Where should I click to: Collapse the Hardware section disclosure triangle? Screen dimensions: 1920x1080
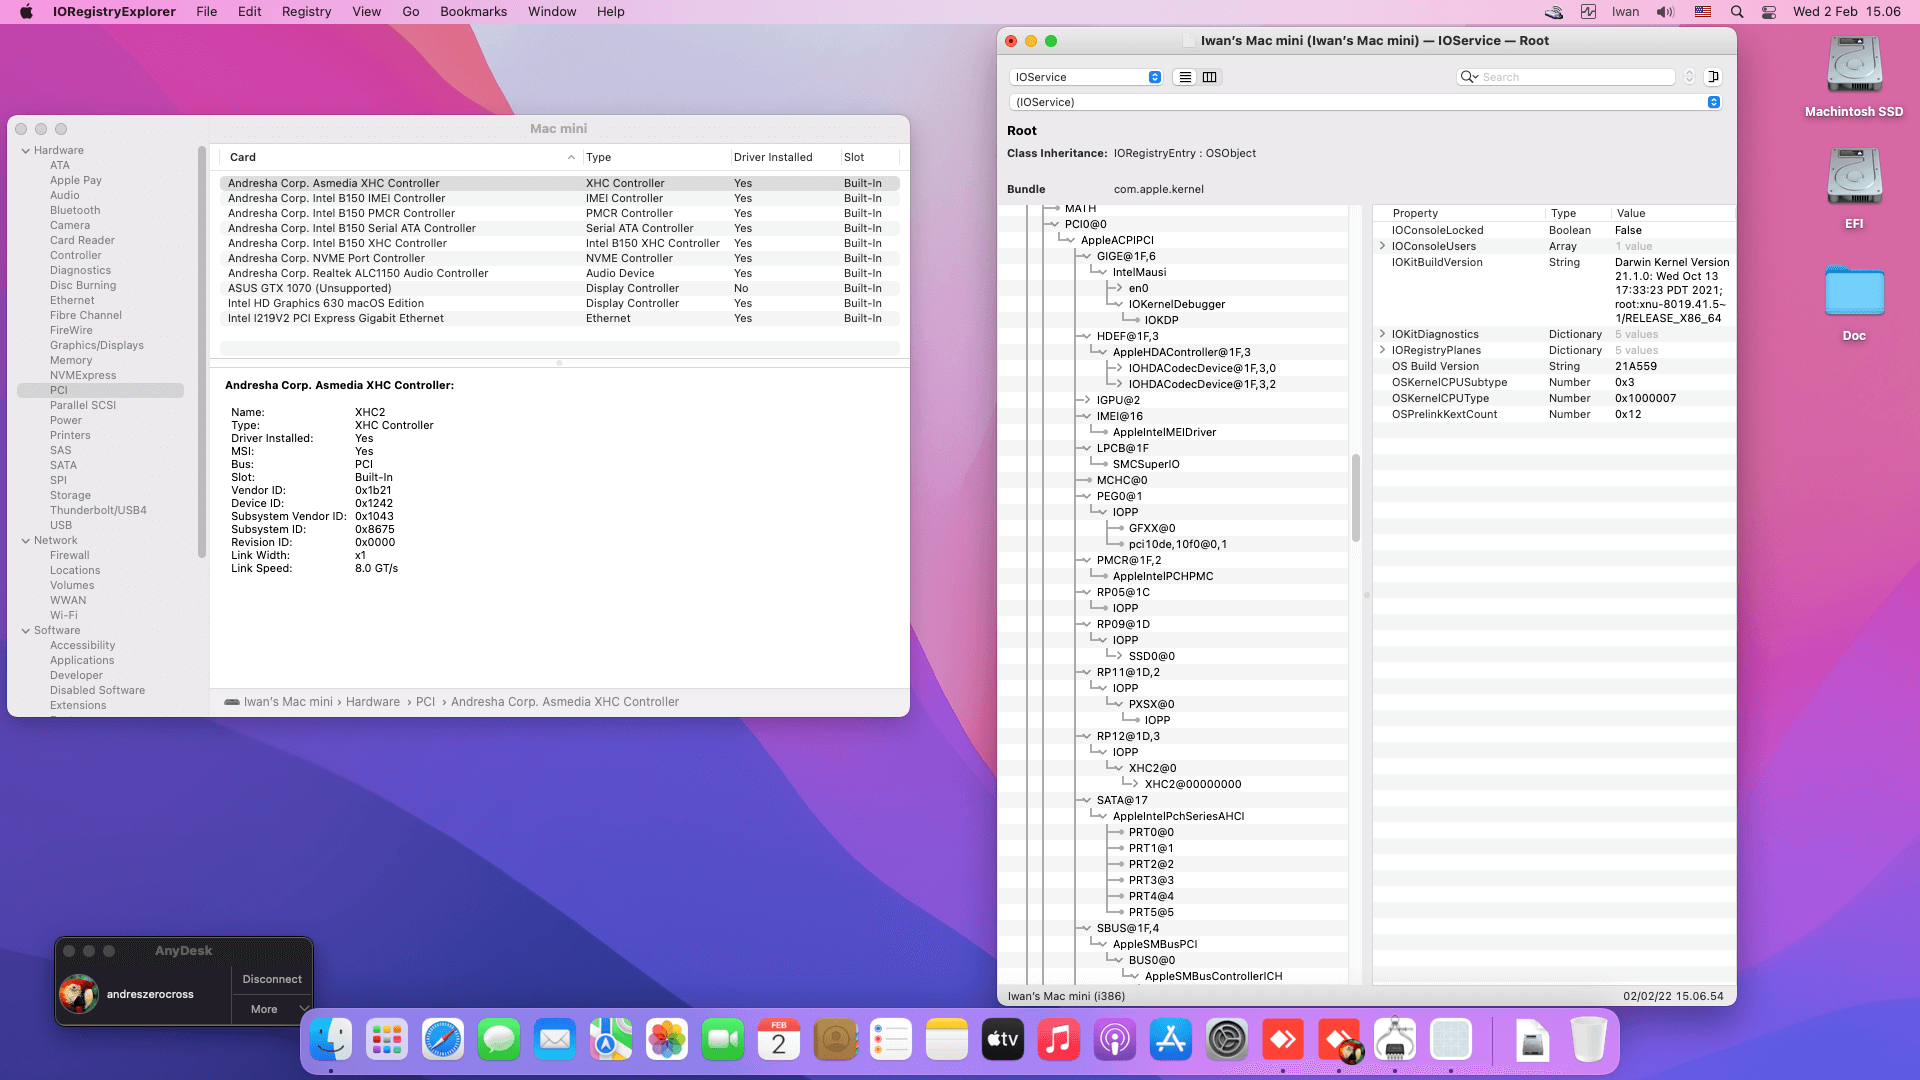(26, 151)
